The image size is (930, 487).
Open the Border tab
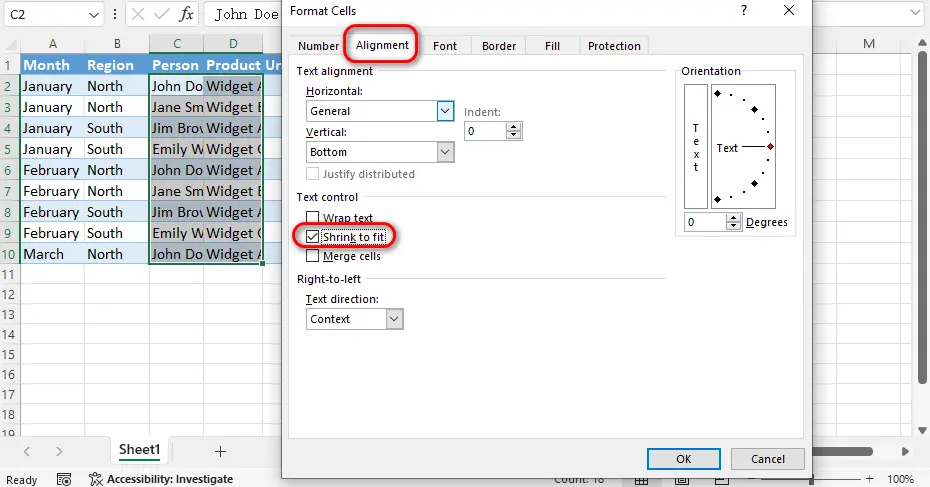499,46
